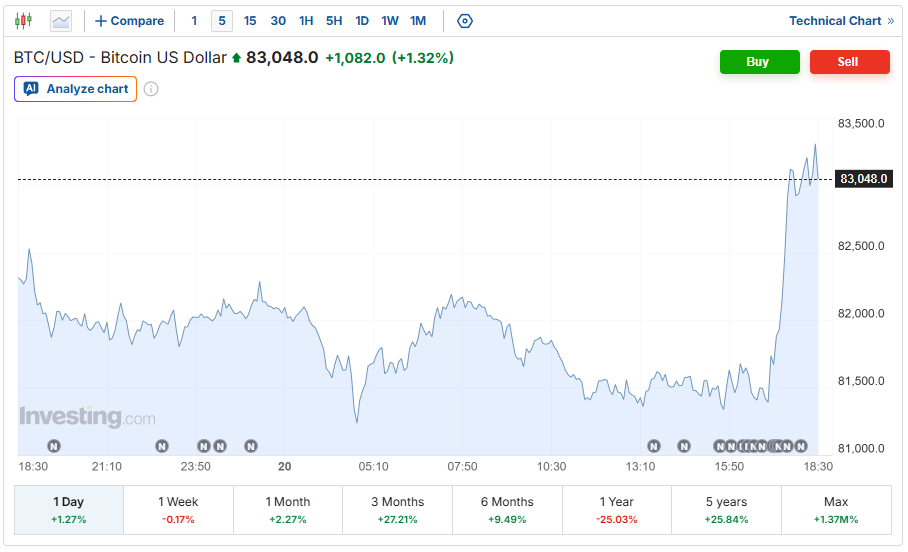Select the area chart type icon
Viewport: 908px width, 552px height.
61,21
